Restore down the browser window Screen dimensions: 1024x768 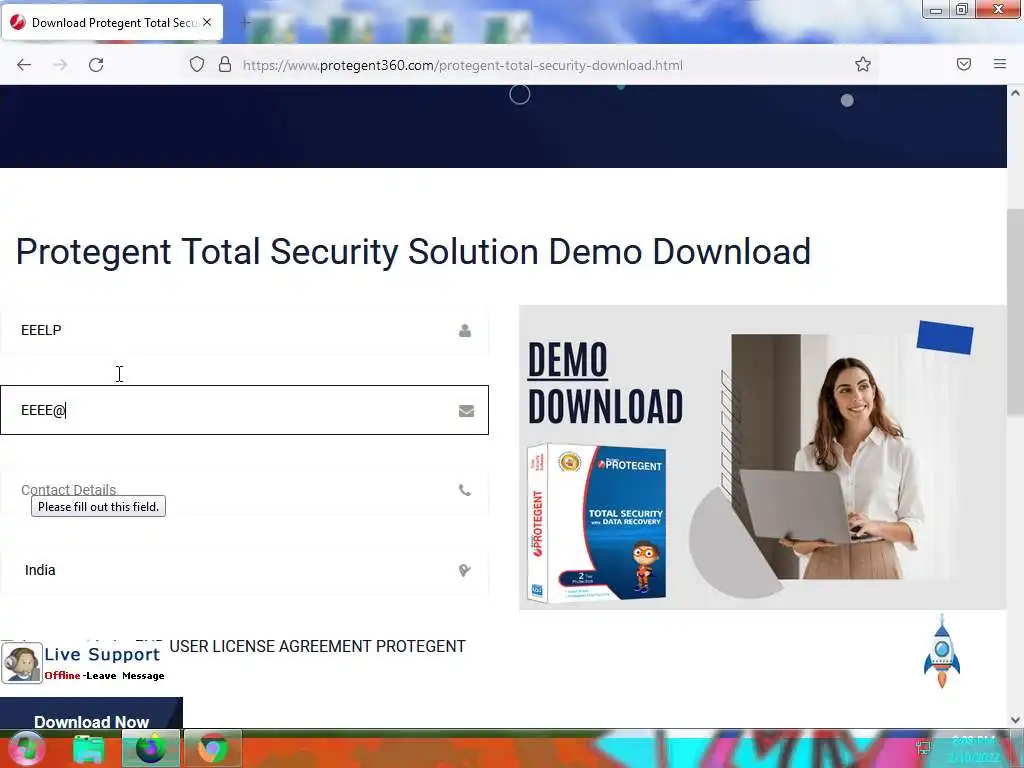point(962,10)
